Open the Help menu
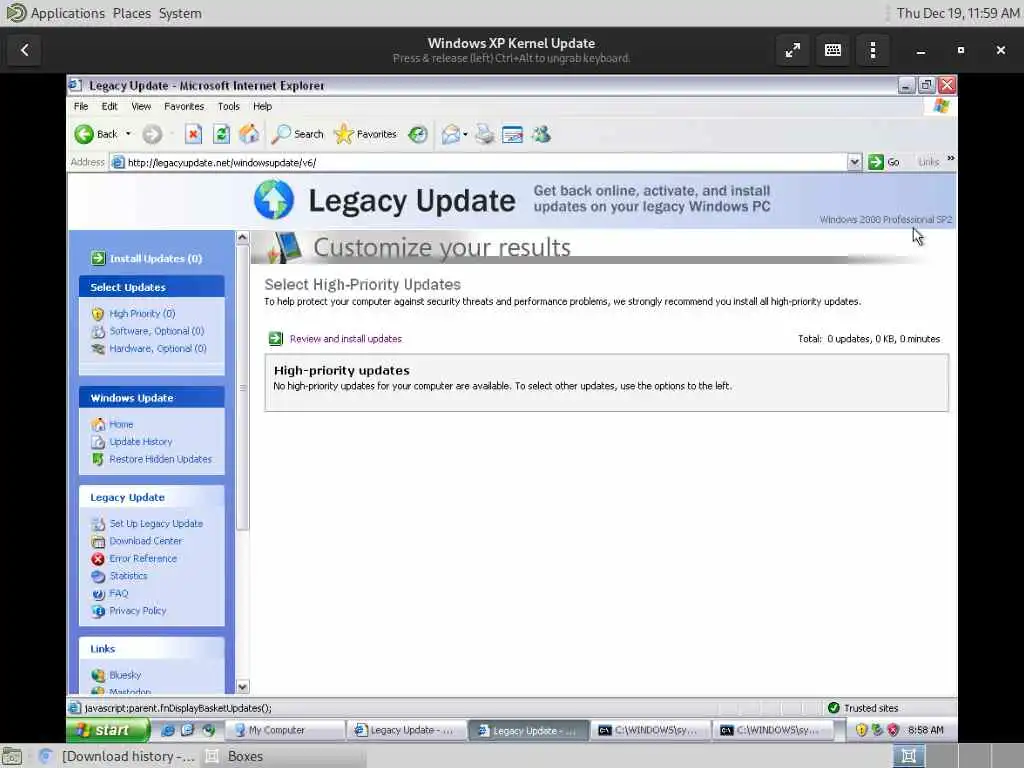Screen dimensions: 1024x768 [263, 106]
